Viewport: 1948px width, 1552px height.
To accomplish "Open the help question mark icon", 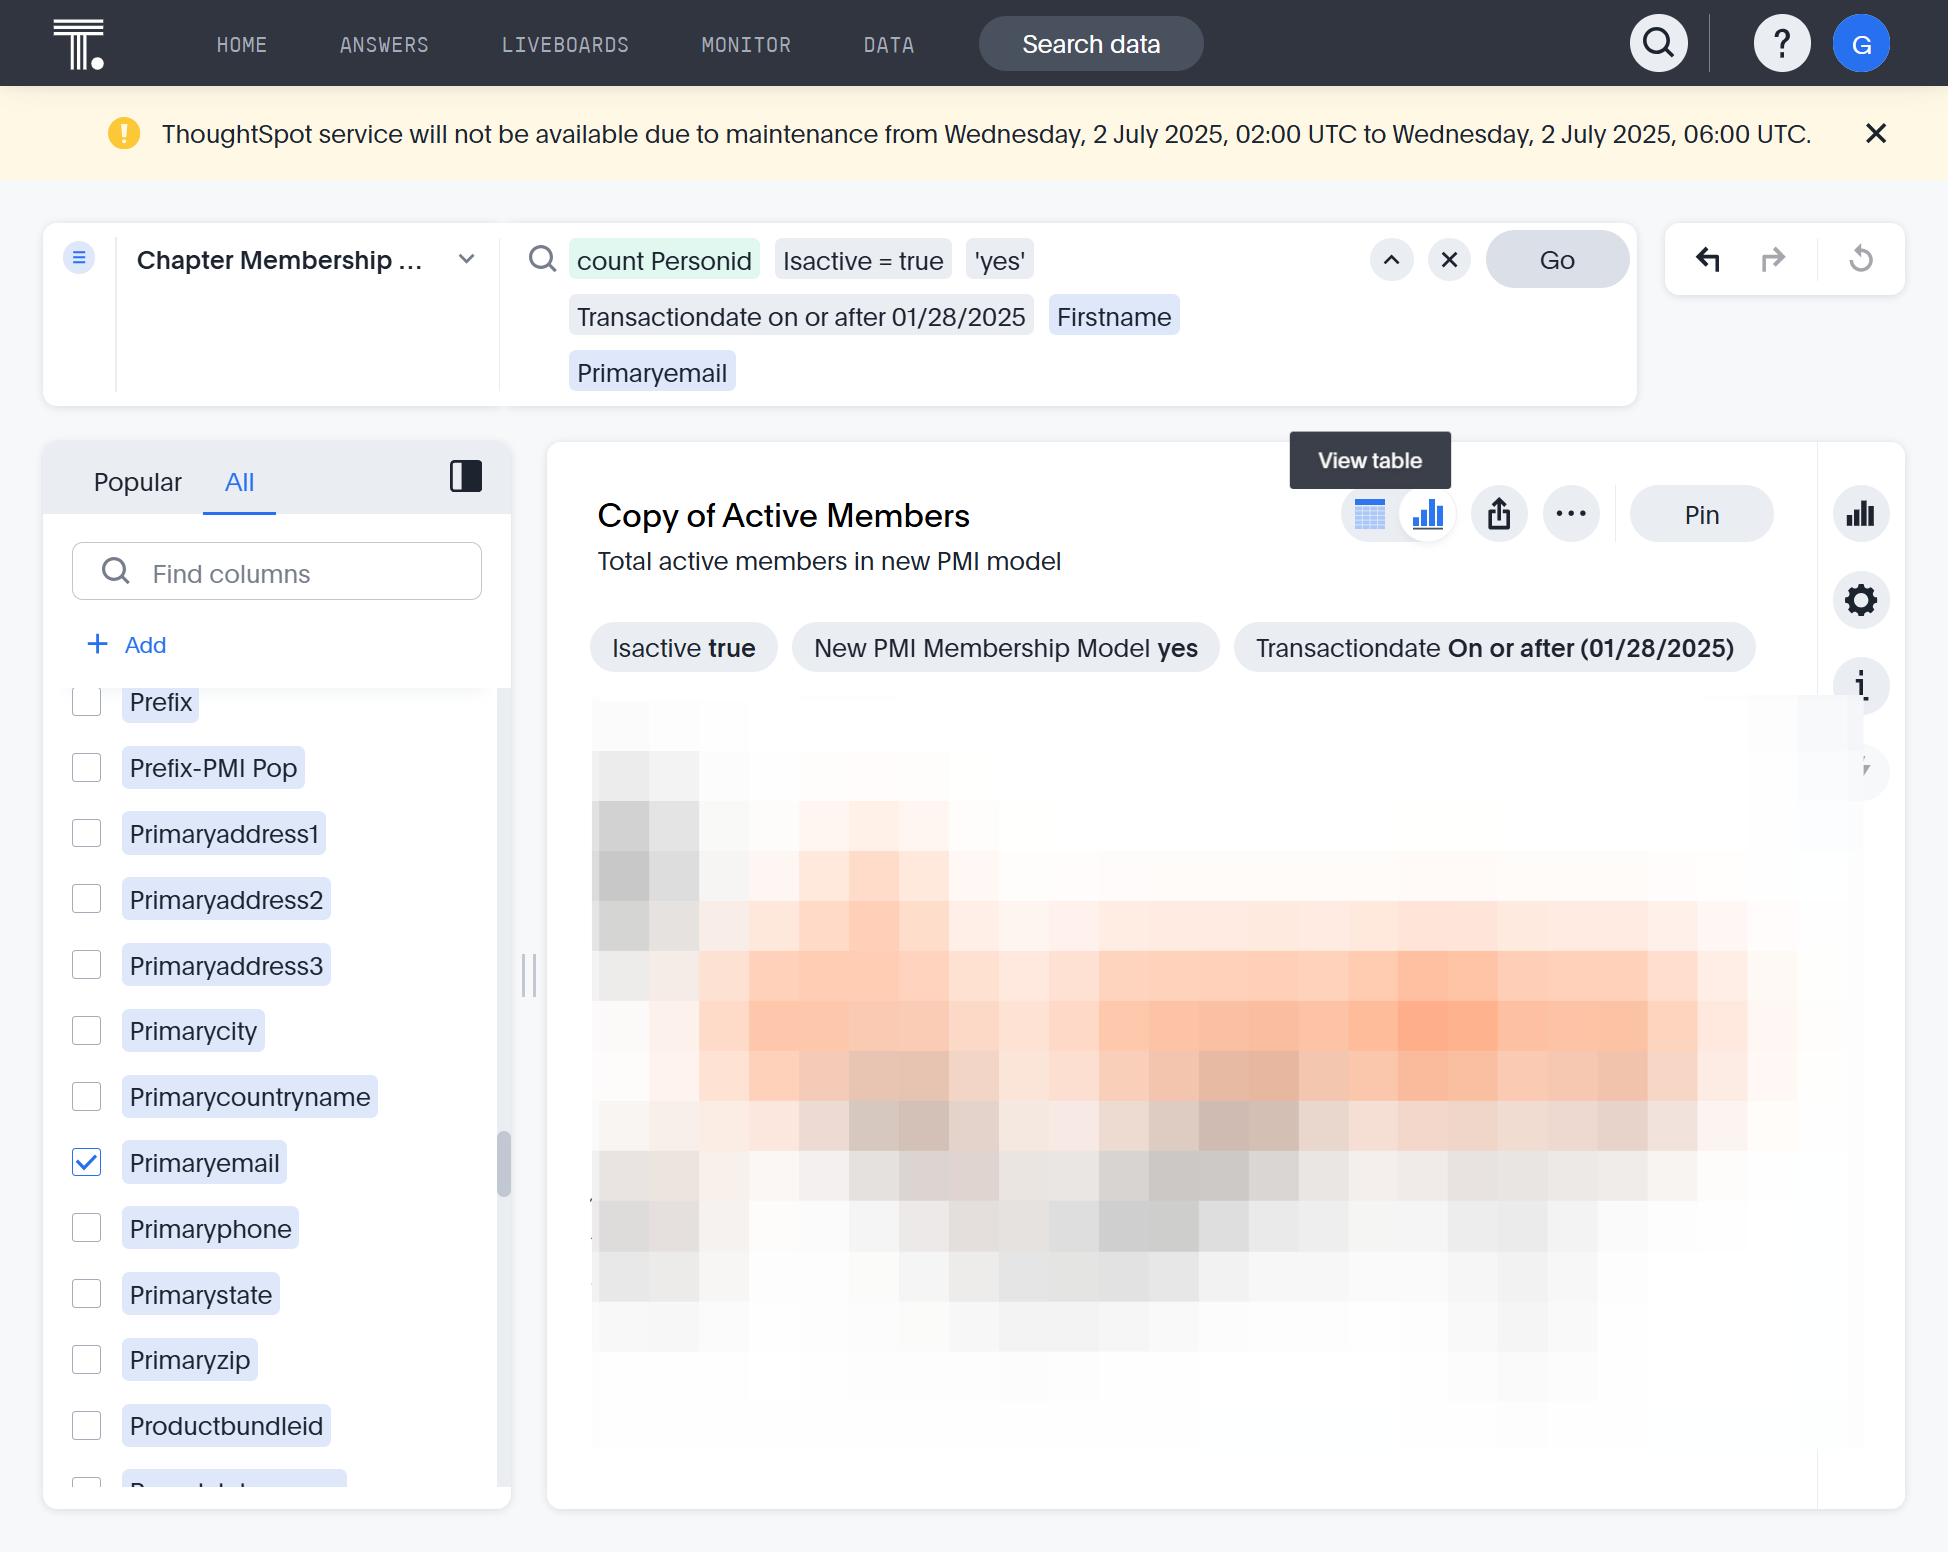I will click(x=1781, y=43).
